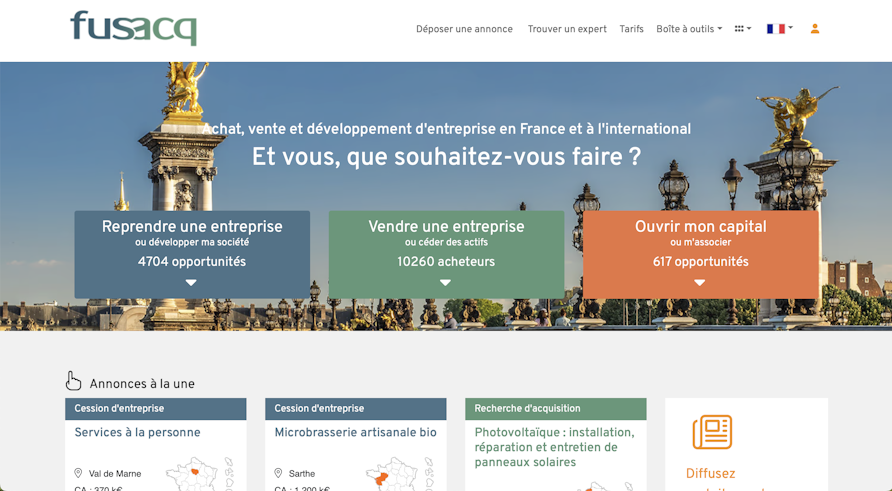Open Services à la personne listing
This screenshot has height=491, width=892.
pyautogui.click(x=137, y=432)
